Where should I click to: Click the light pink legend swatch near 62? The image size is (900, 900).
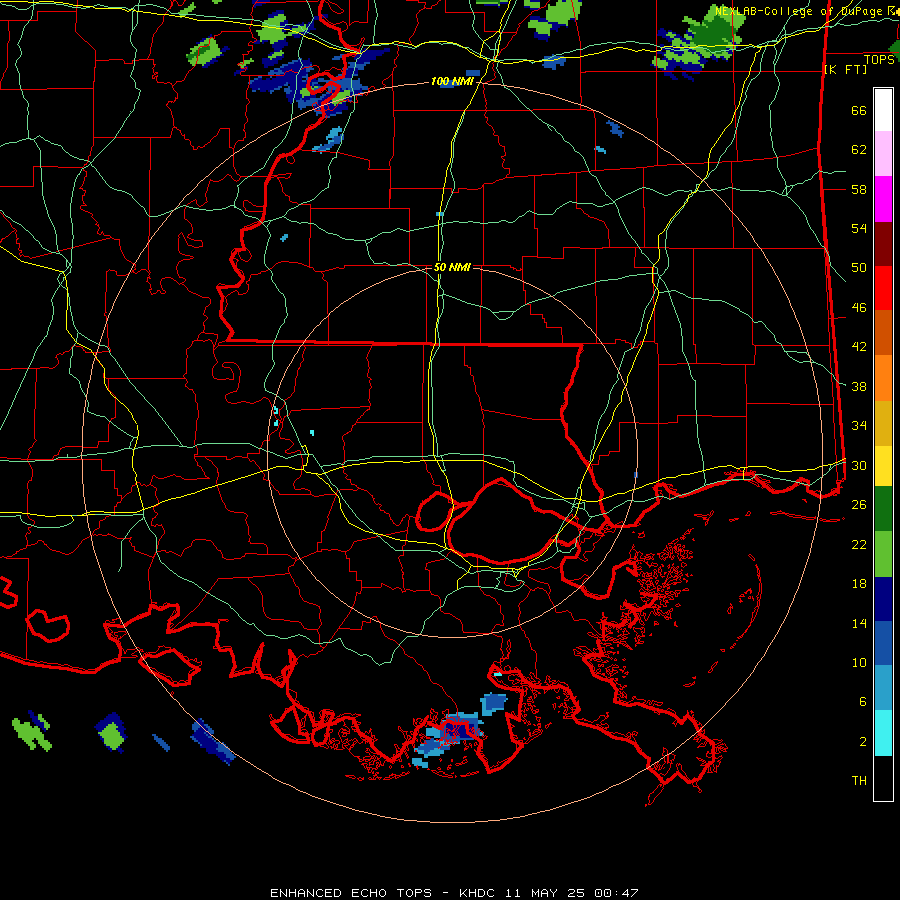pyautogui.click(x=883, y=153)
